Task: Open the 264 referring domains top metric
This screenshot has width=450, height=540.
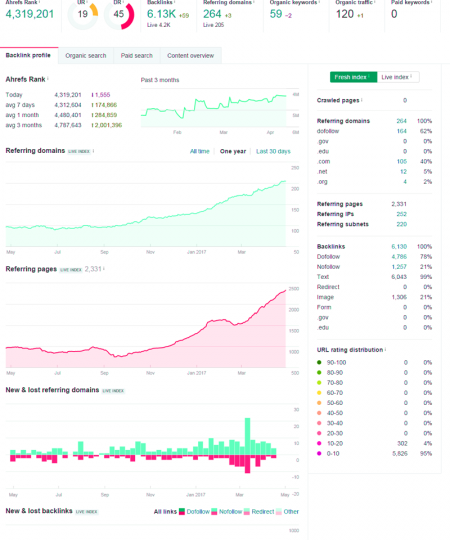Action: (x=212, y=14)
